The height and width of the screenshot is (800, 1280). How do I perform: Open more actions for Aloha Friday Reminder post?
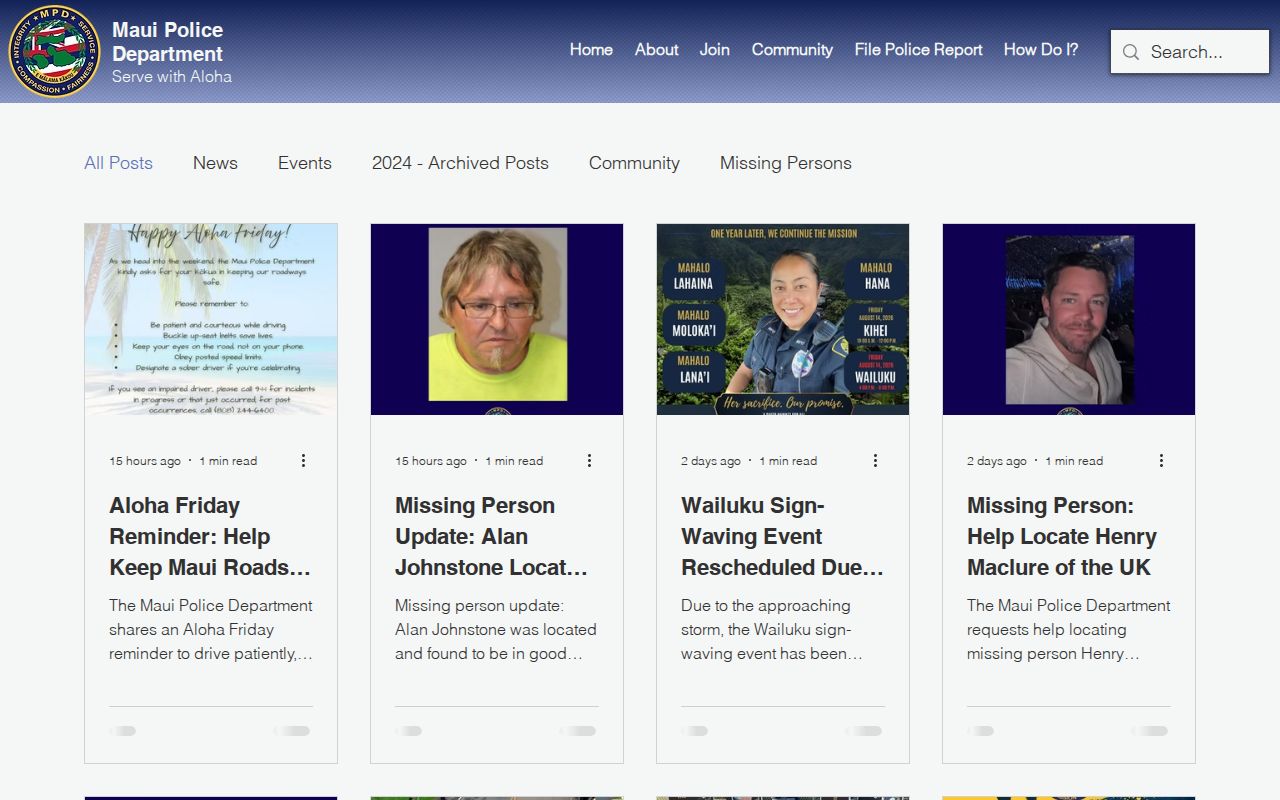pyautogui.click(x=303, y=460)
